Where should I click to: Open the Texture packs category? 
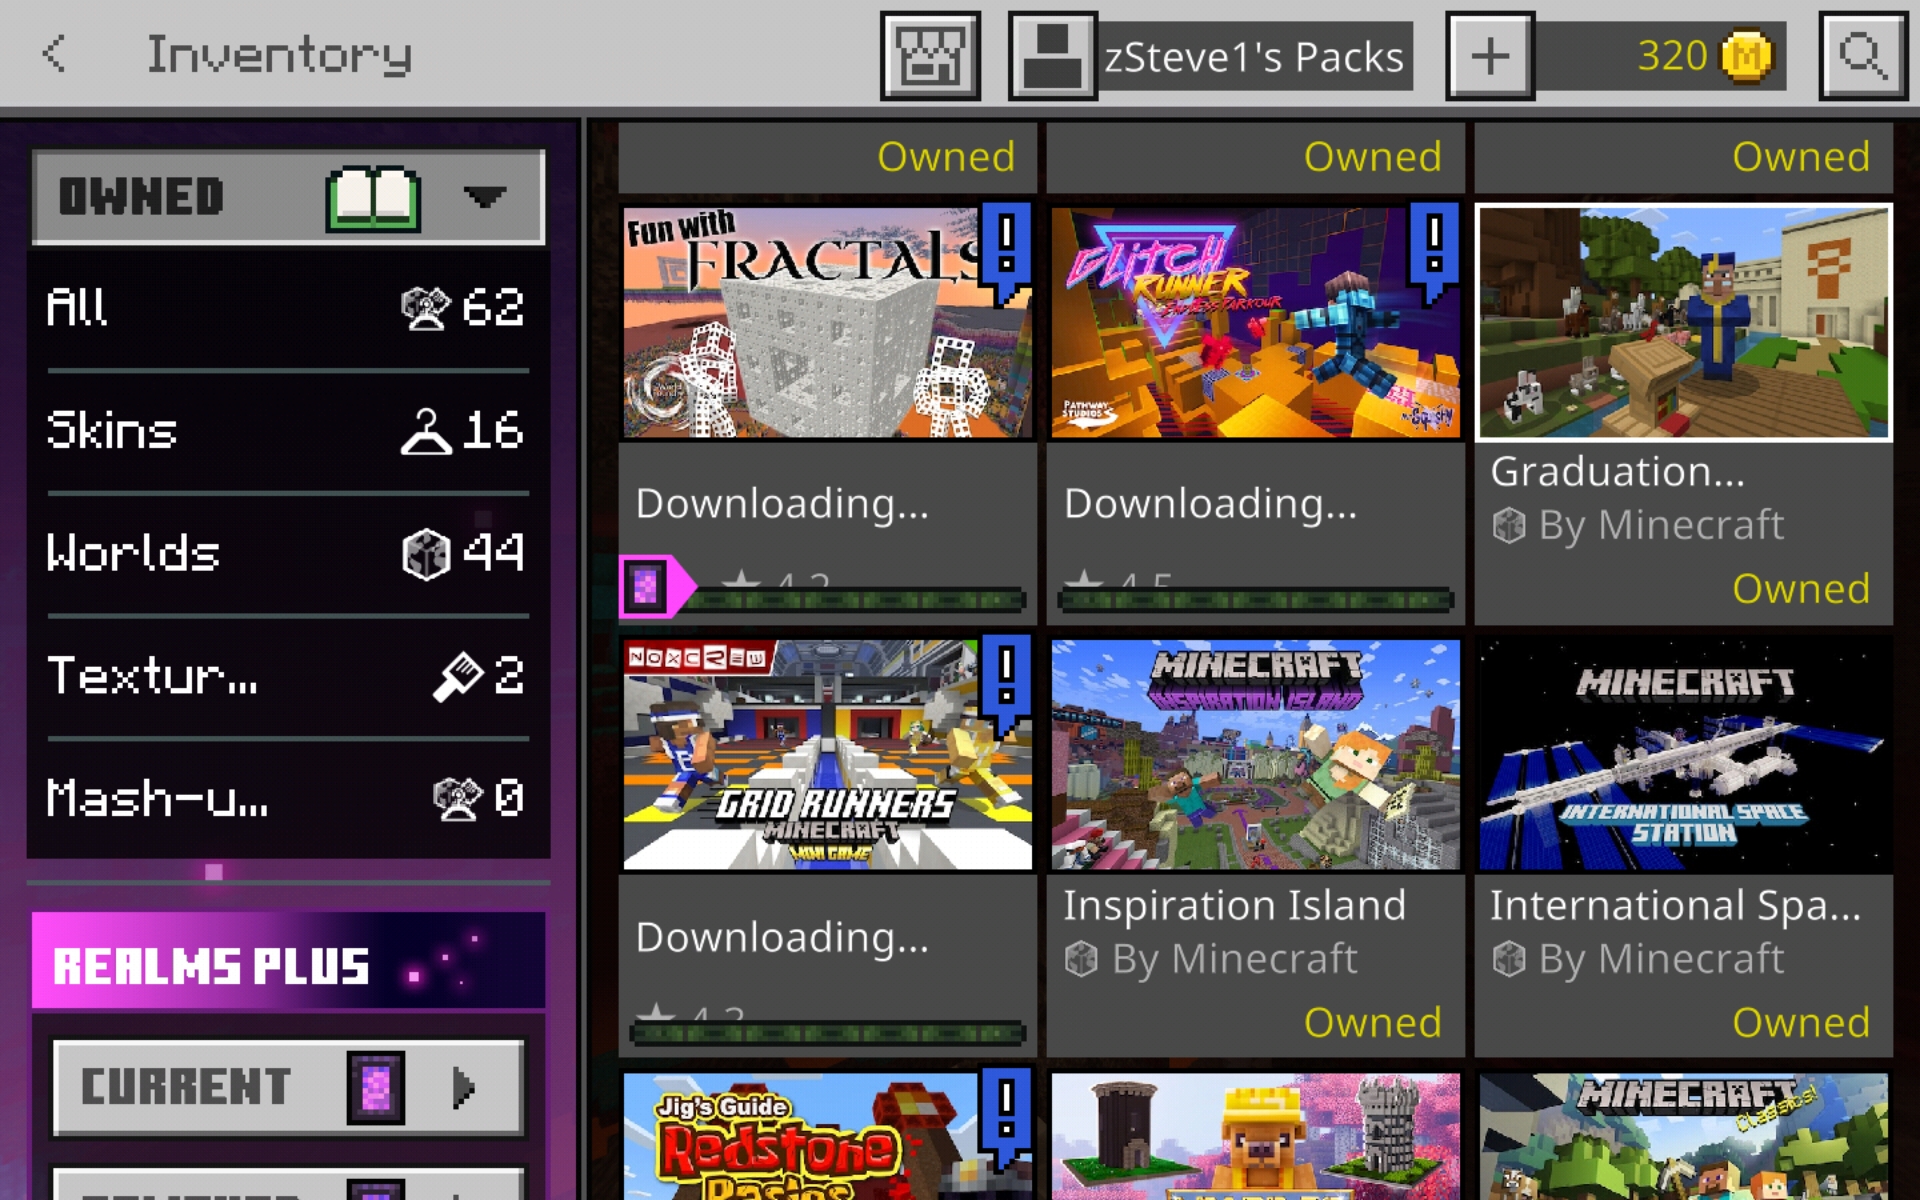pyautogui.click(x=287, y=676)
